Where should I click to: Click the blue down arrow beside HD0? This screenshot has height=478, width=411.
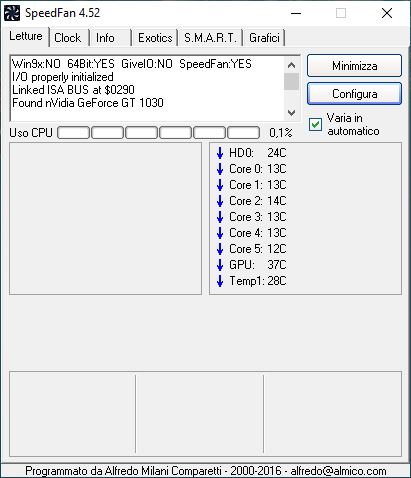point(220,153)
